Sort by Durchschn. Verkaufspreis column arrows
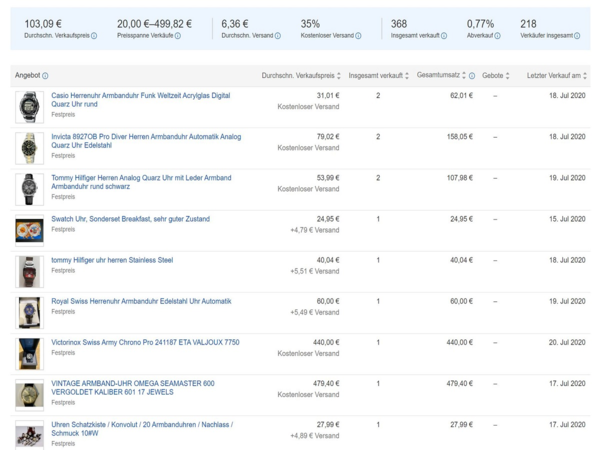Viewport: 600px width, 450px height. click(x=339, y=76)
